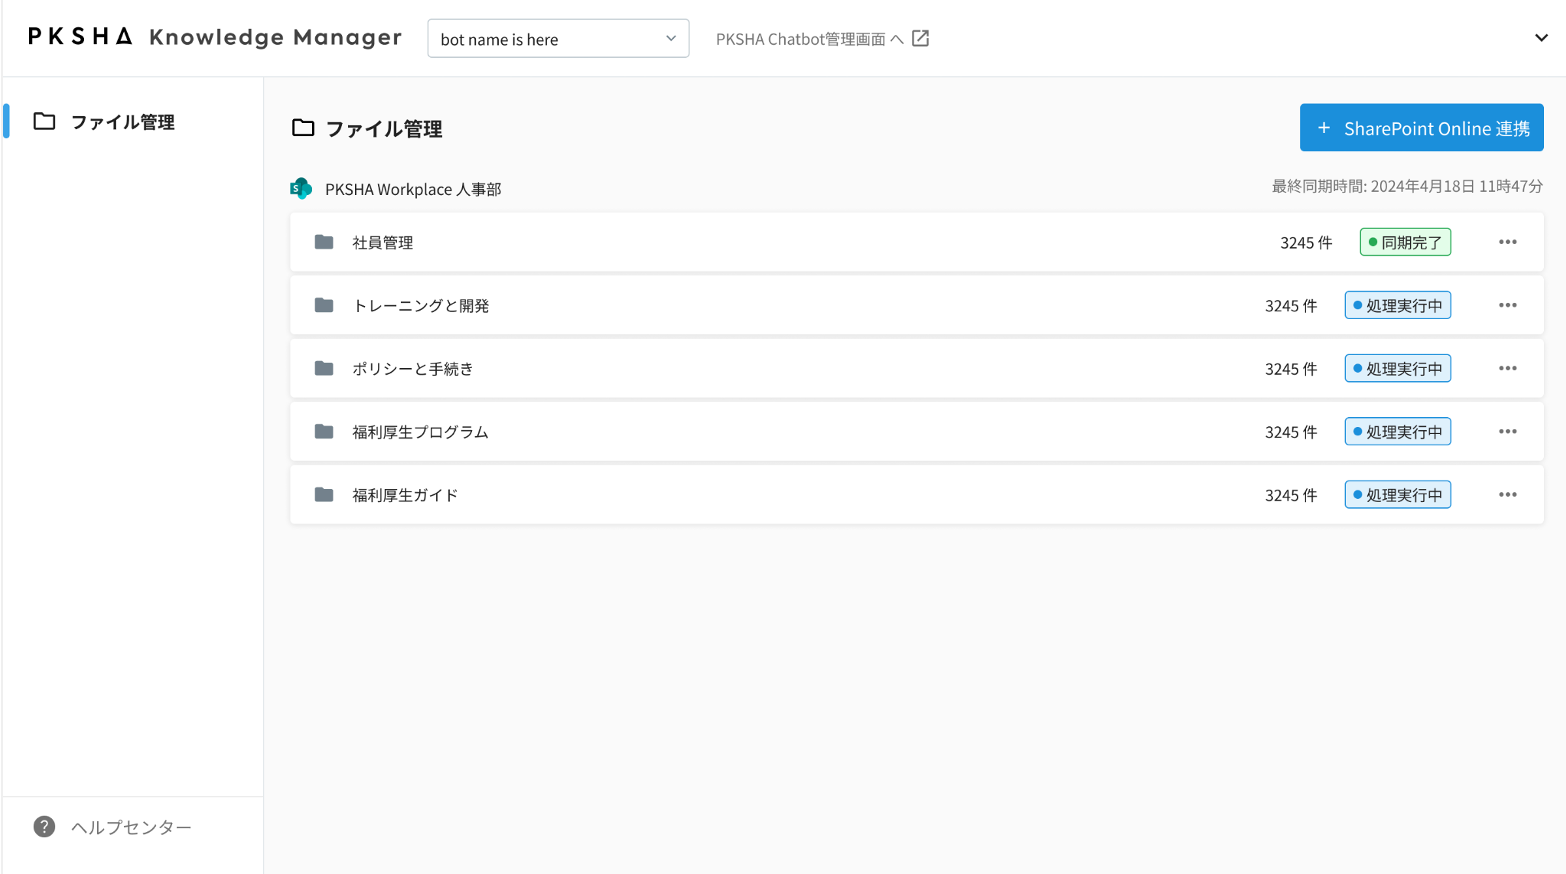Open more options for トレーニングと開発
Viewport: 1566px width, 874px height.
[x=1508, y=305]
